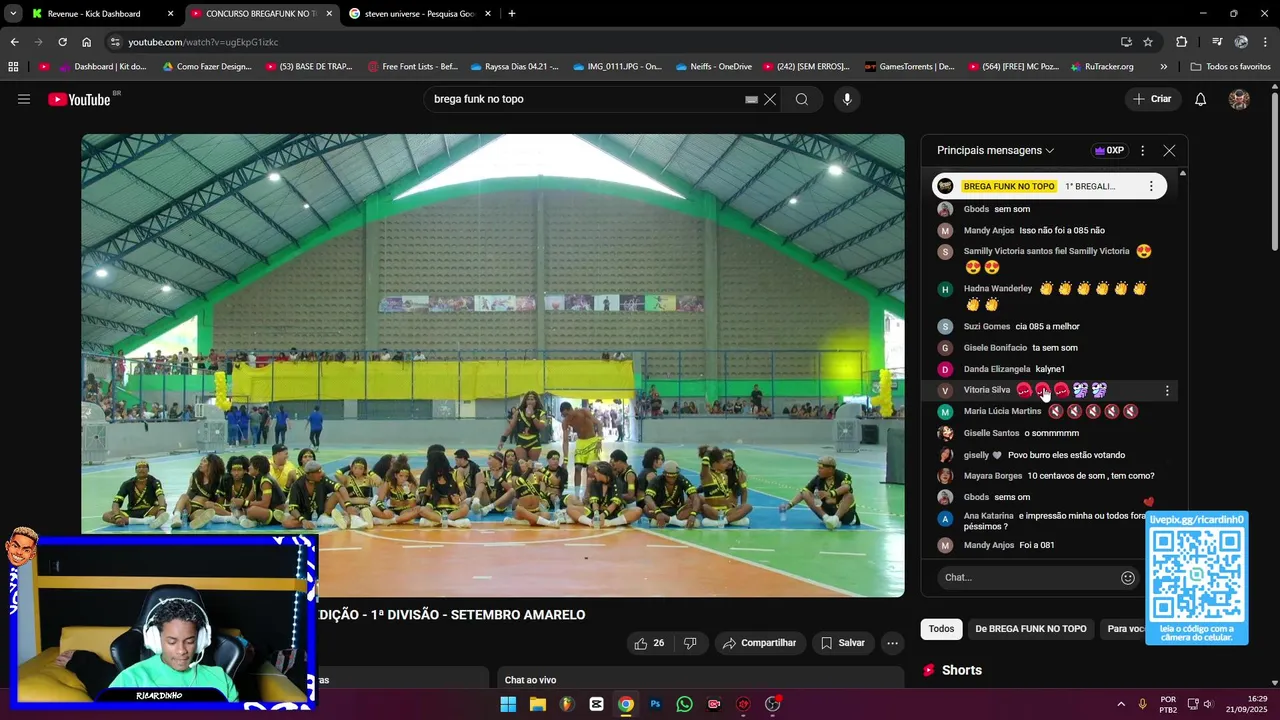Screen dimensions: 1280x720
Task: Show hidden system tray icons
Action: 1120,704
